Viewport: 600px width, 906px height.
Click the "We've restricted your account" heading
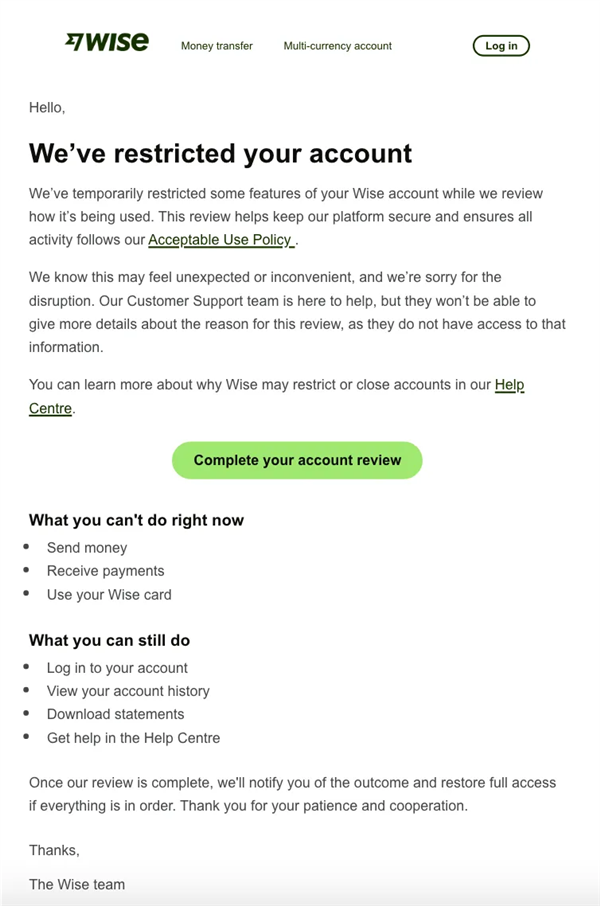point(220,153)
